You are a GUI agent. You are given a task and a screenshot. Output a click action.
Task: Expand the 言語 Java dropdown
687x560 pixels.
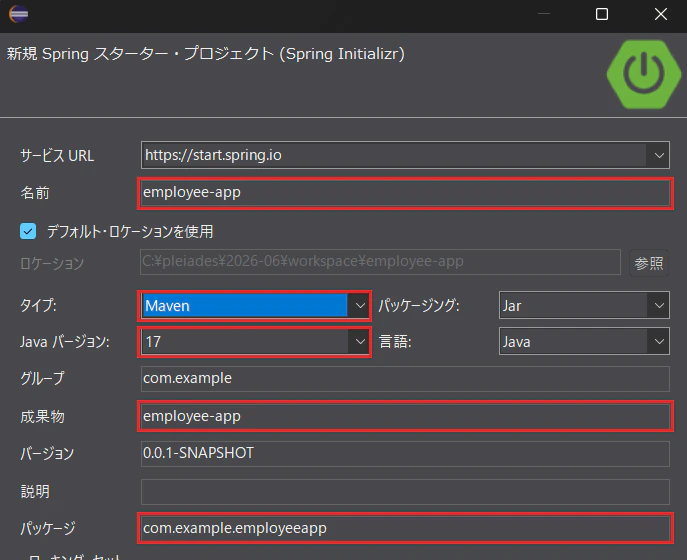point(659,341)
